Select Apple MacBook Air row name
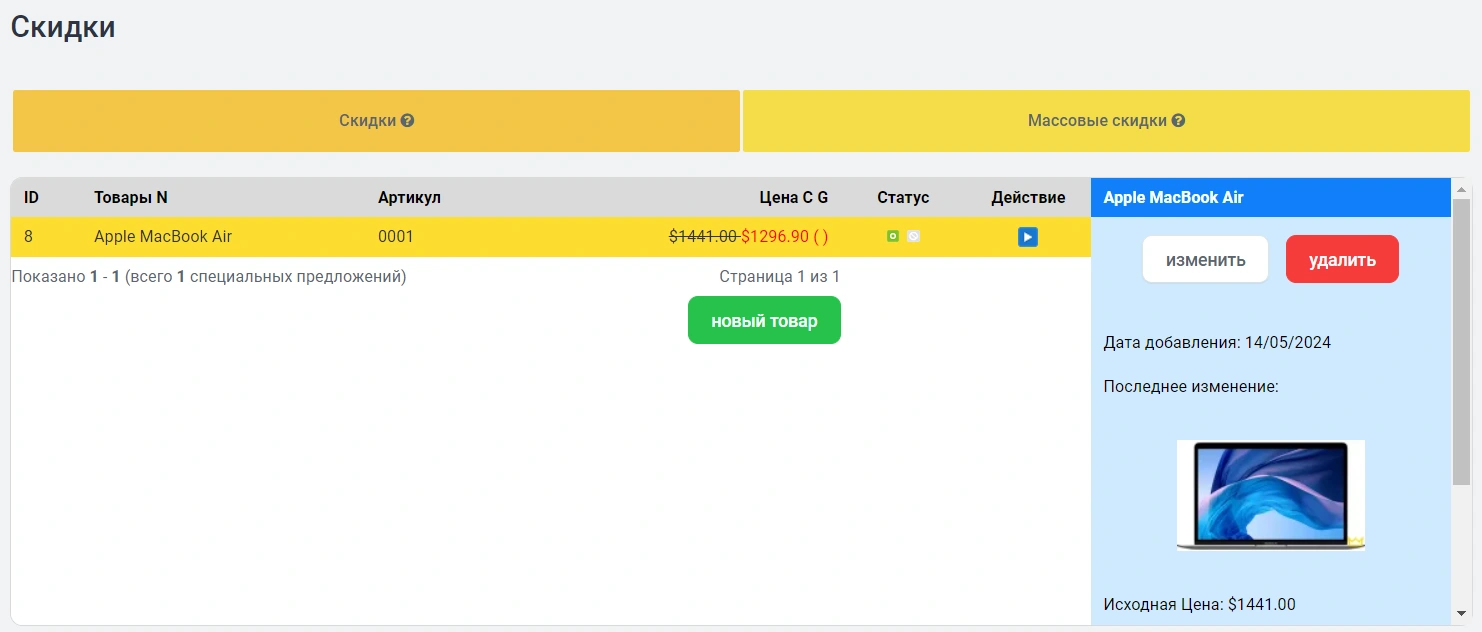Image resolution: width=1482 pixels, height=632 pixels. click(163, 237)
